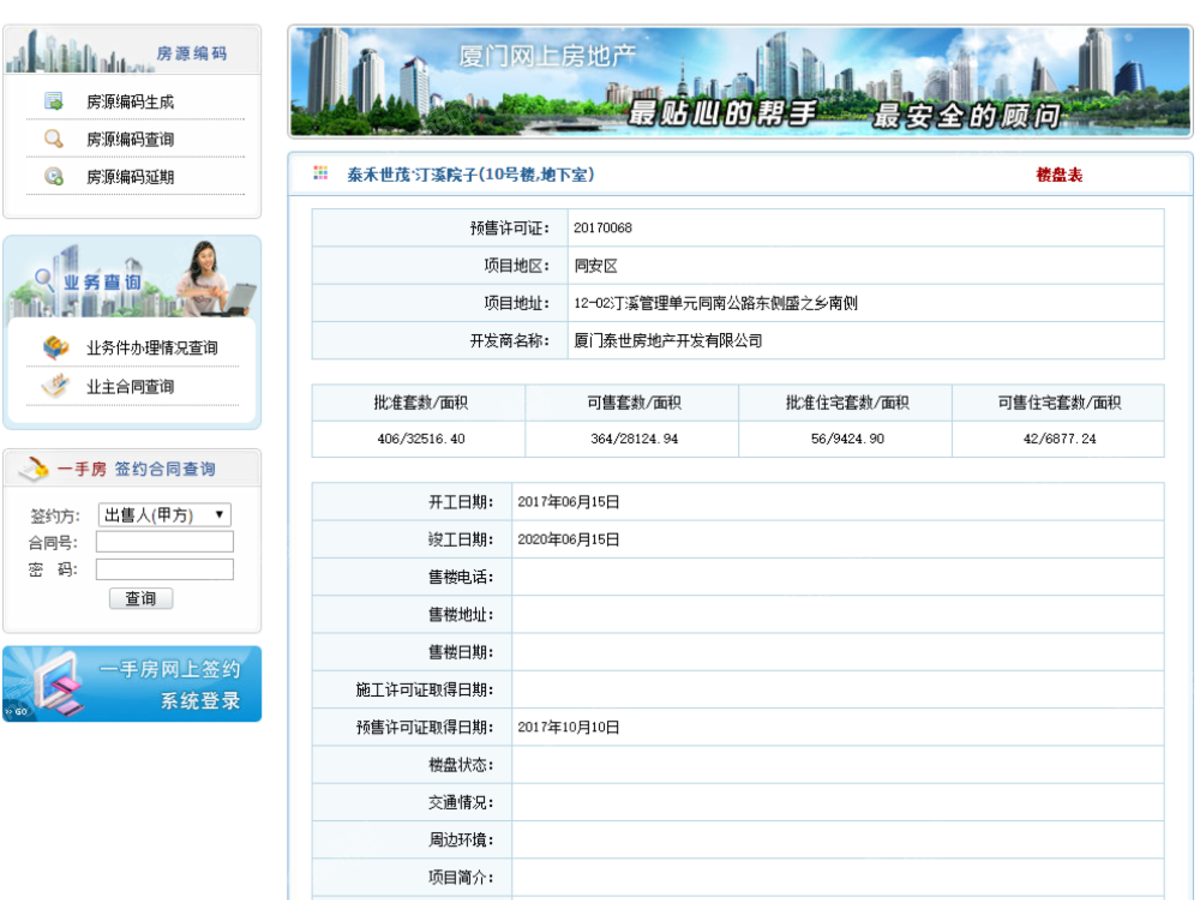Open 业主合同查询 link
Screen dimensions: 1200x900
tap(130, 387)
